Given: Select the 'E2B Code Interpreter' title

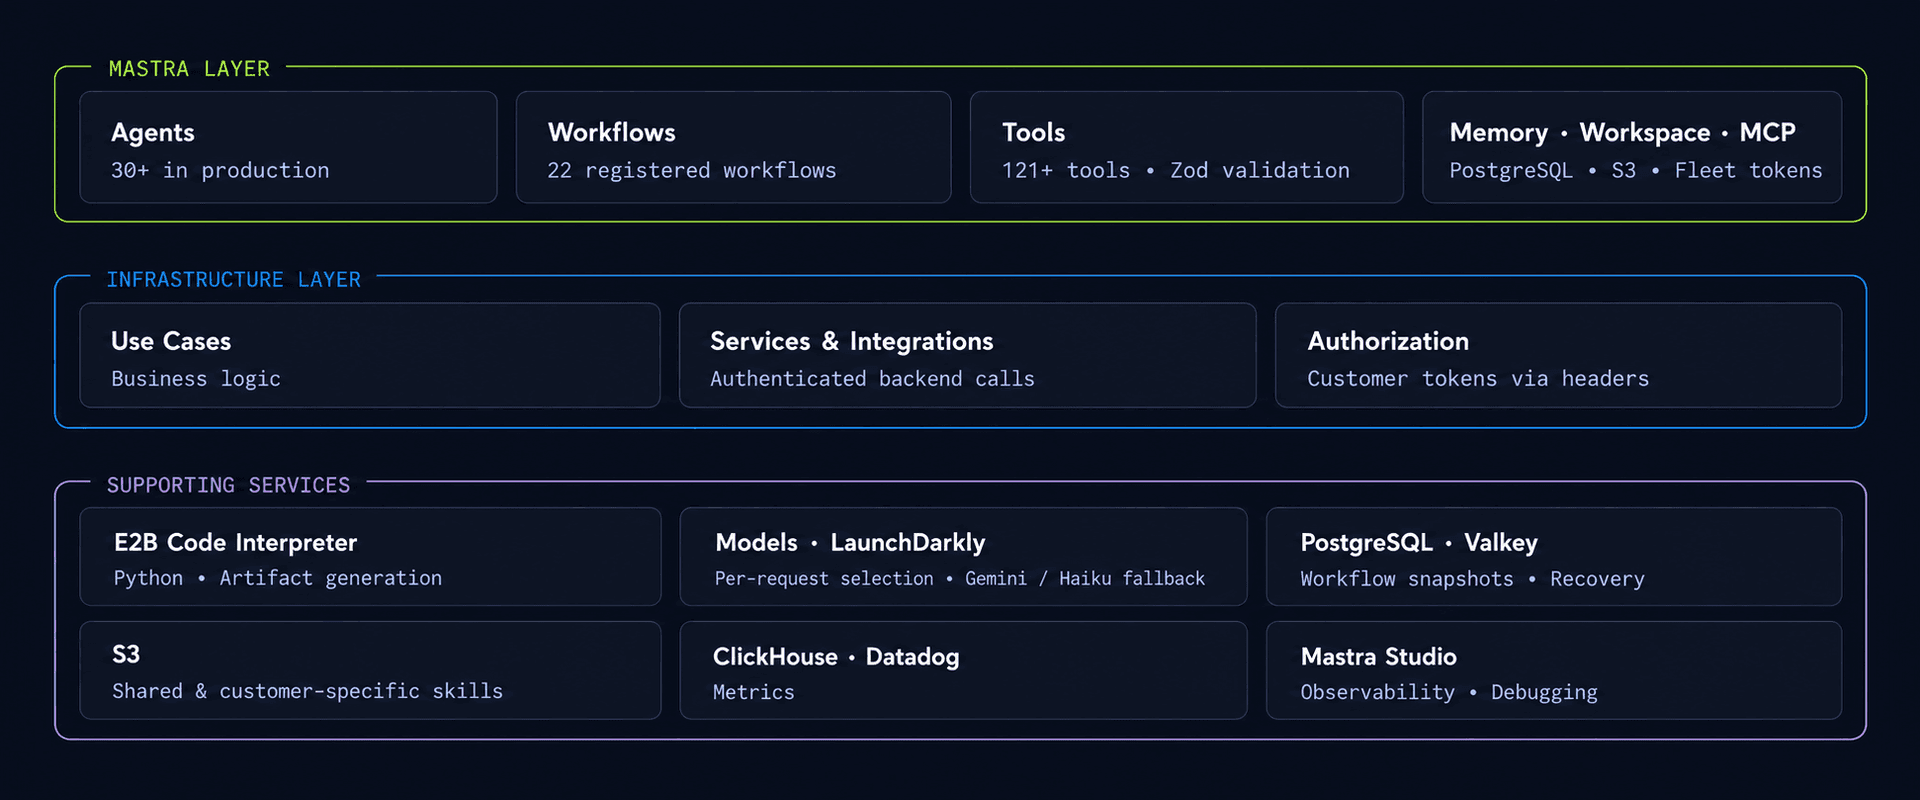Looking at the screenshot, I should (235, 543).
